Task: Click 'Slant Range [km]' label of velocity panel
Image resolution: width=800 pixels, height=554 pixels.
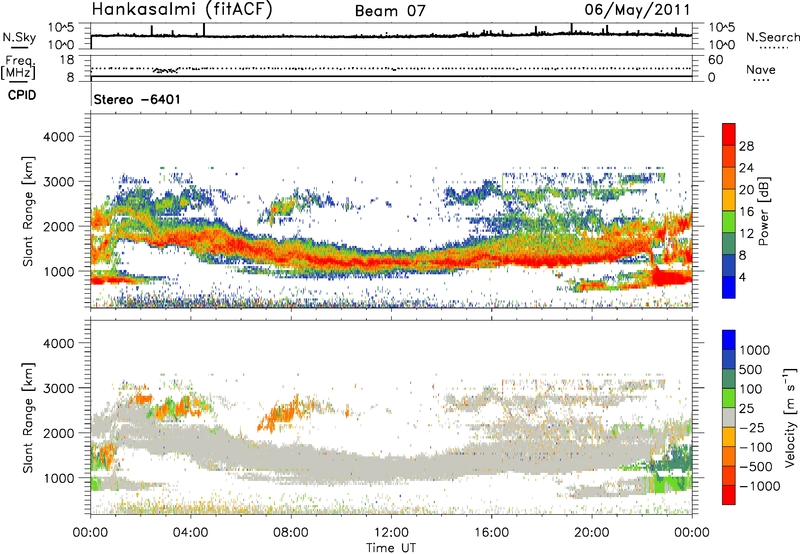Action: [28, 417]
